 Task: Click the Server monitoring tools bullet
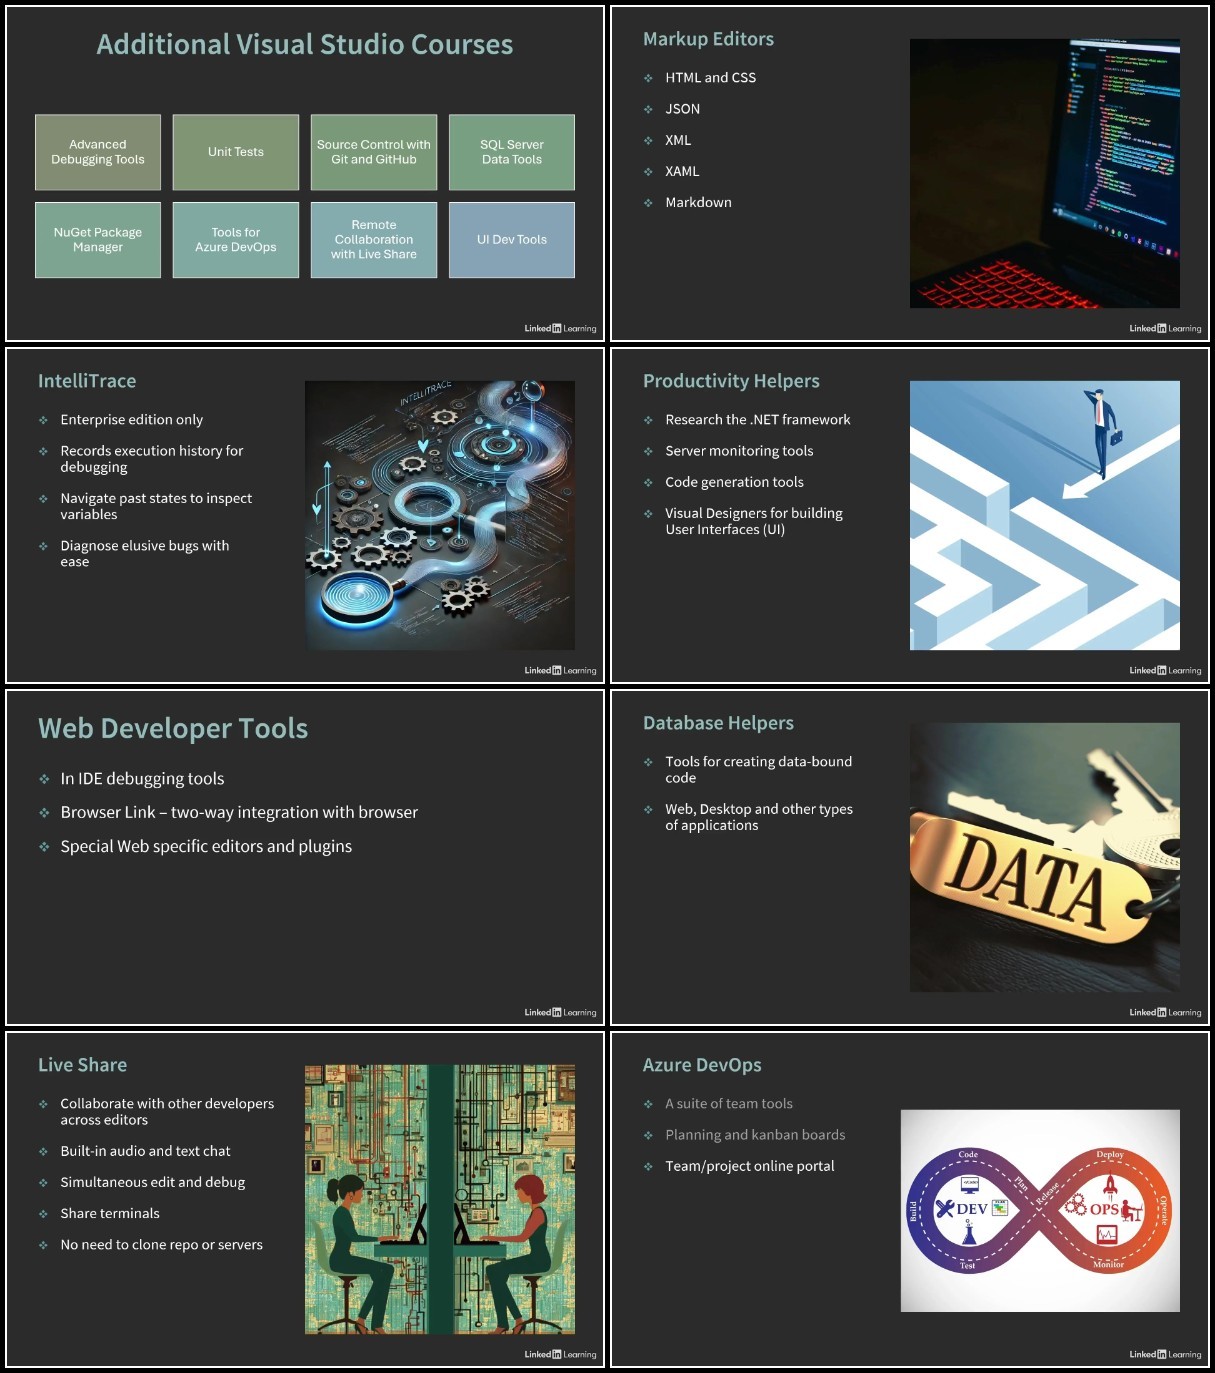(739, 451)
